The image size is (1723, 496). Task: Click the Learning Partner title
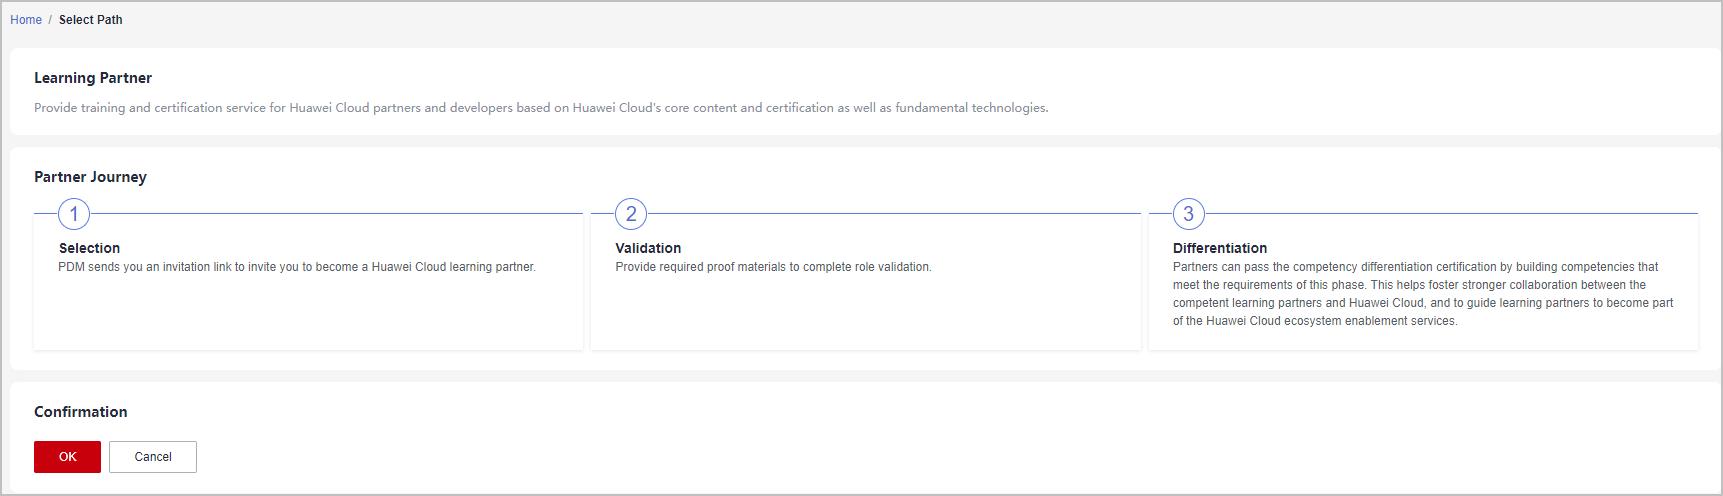93,78
